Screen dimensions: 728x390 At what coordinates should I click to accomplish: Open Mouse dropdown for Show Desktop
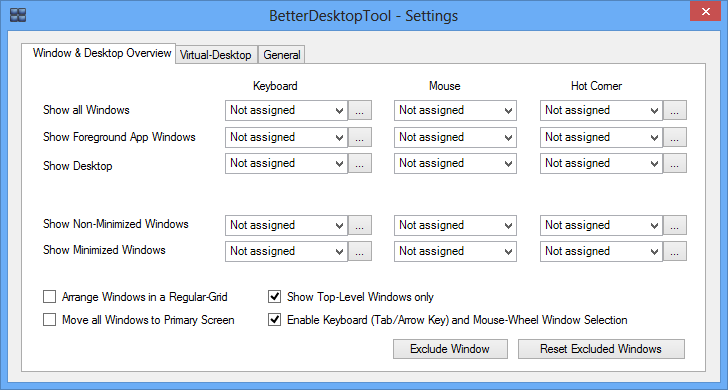point(455,163)
